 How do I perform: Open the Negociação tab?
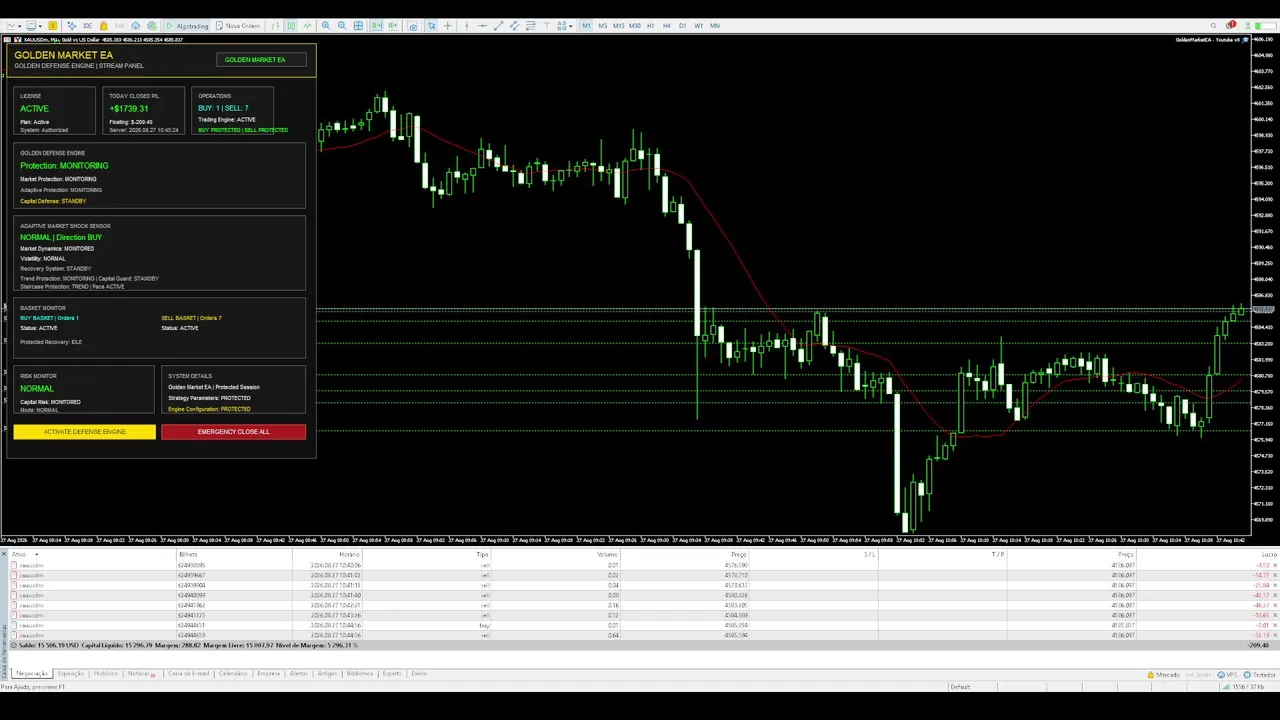point(32,673)
